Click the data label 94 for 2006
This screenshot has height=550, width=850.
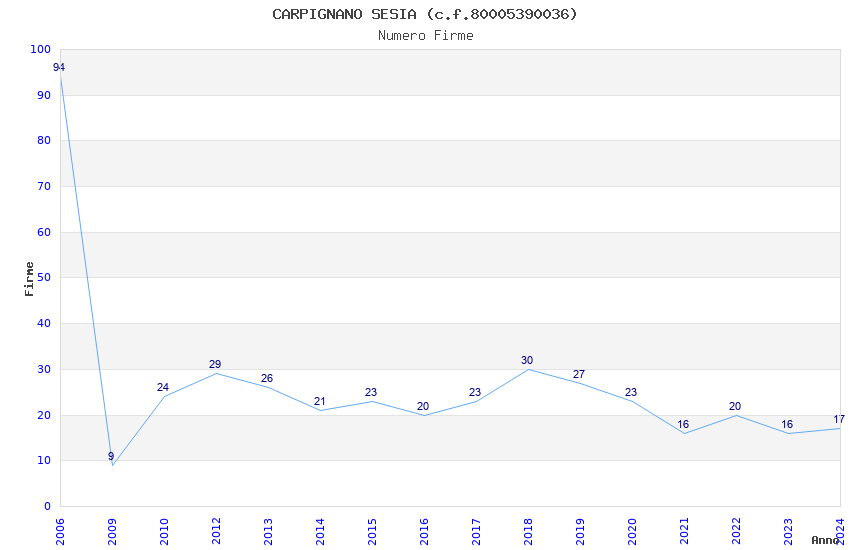pyautogui.click(x=59, y=68)
